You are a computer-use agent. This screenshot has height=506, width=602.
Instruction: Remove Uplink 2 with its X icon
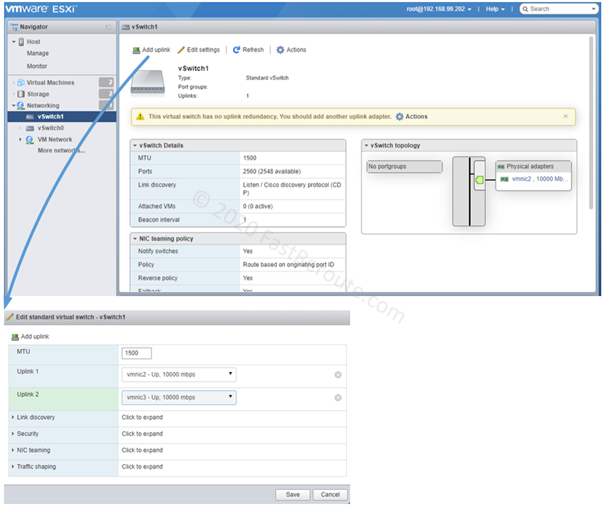[338, 398]
